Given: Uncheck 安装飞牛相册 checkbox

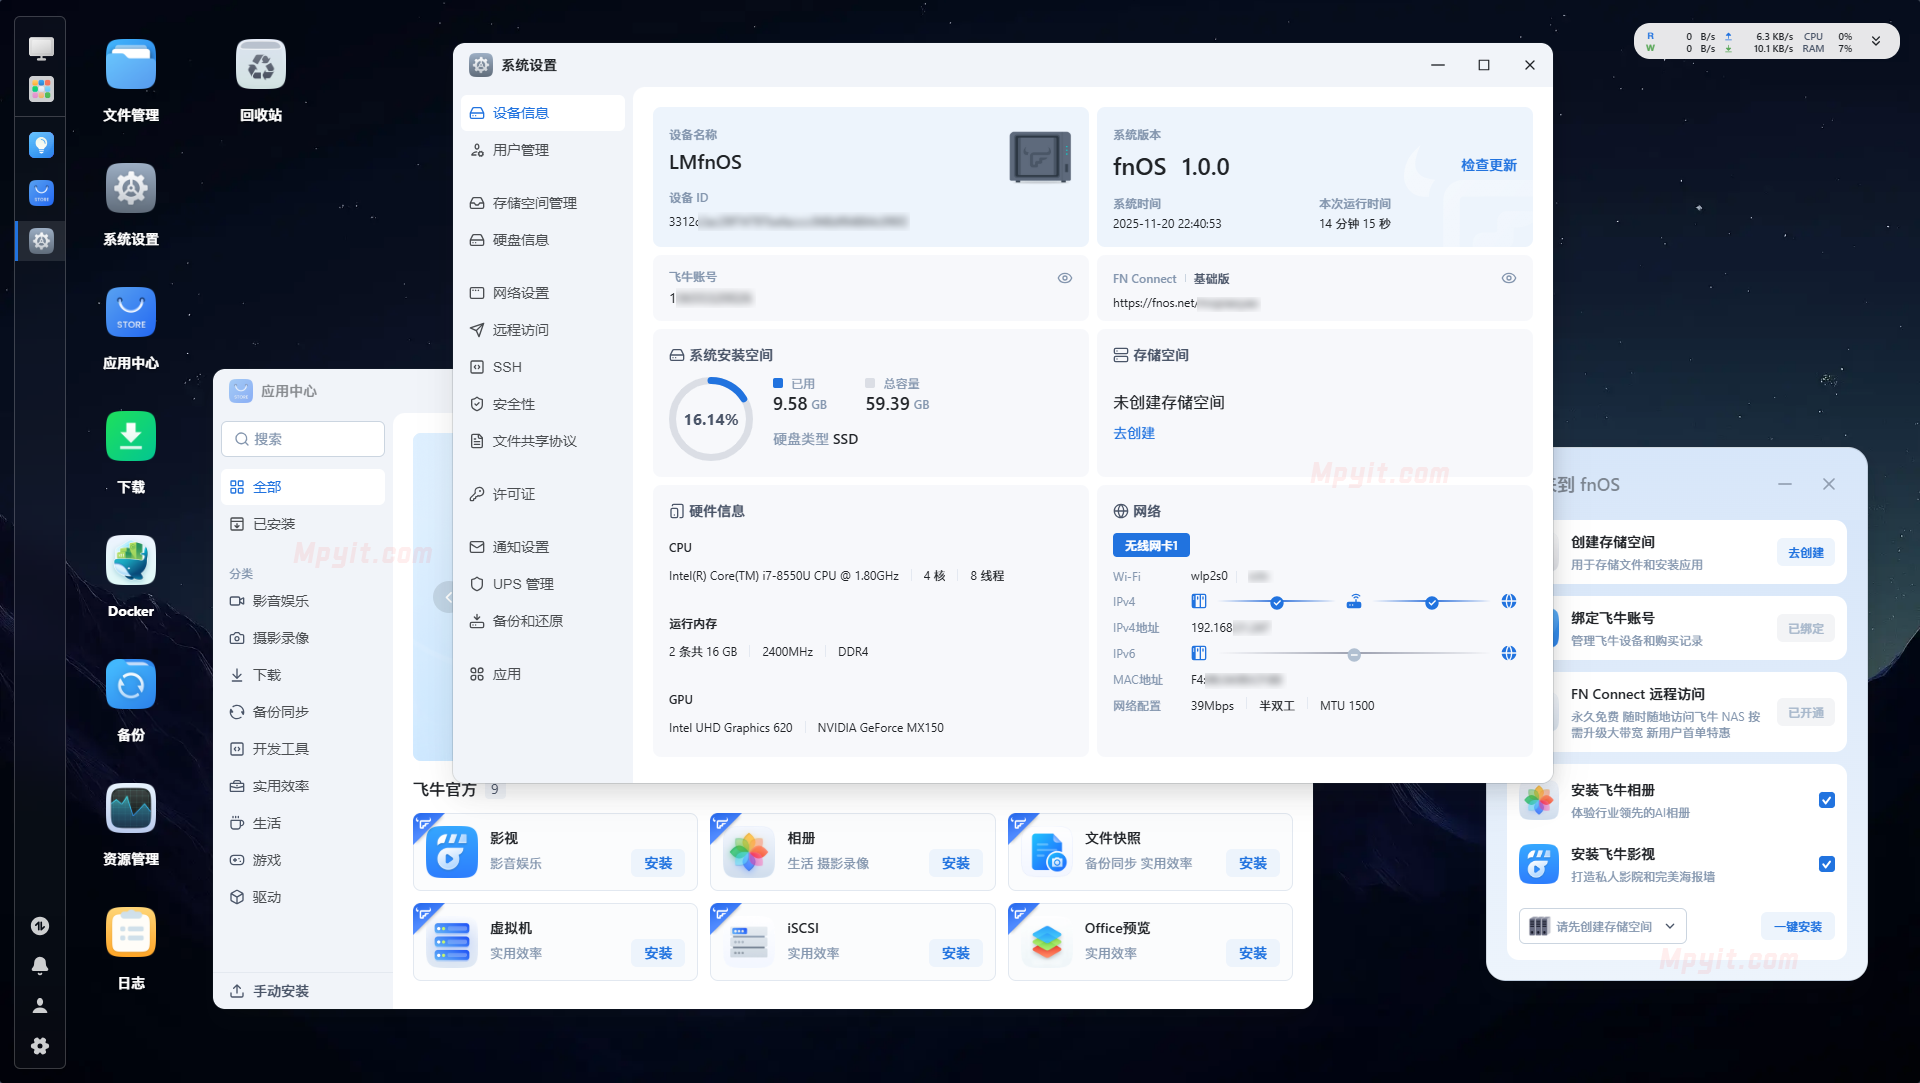Looking at the screenshot, I should 1827,800.
